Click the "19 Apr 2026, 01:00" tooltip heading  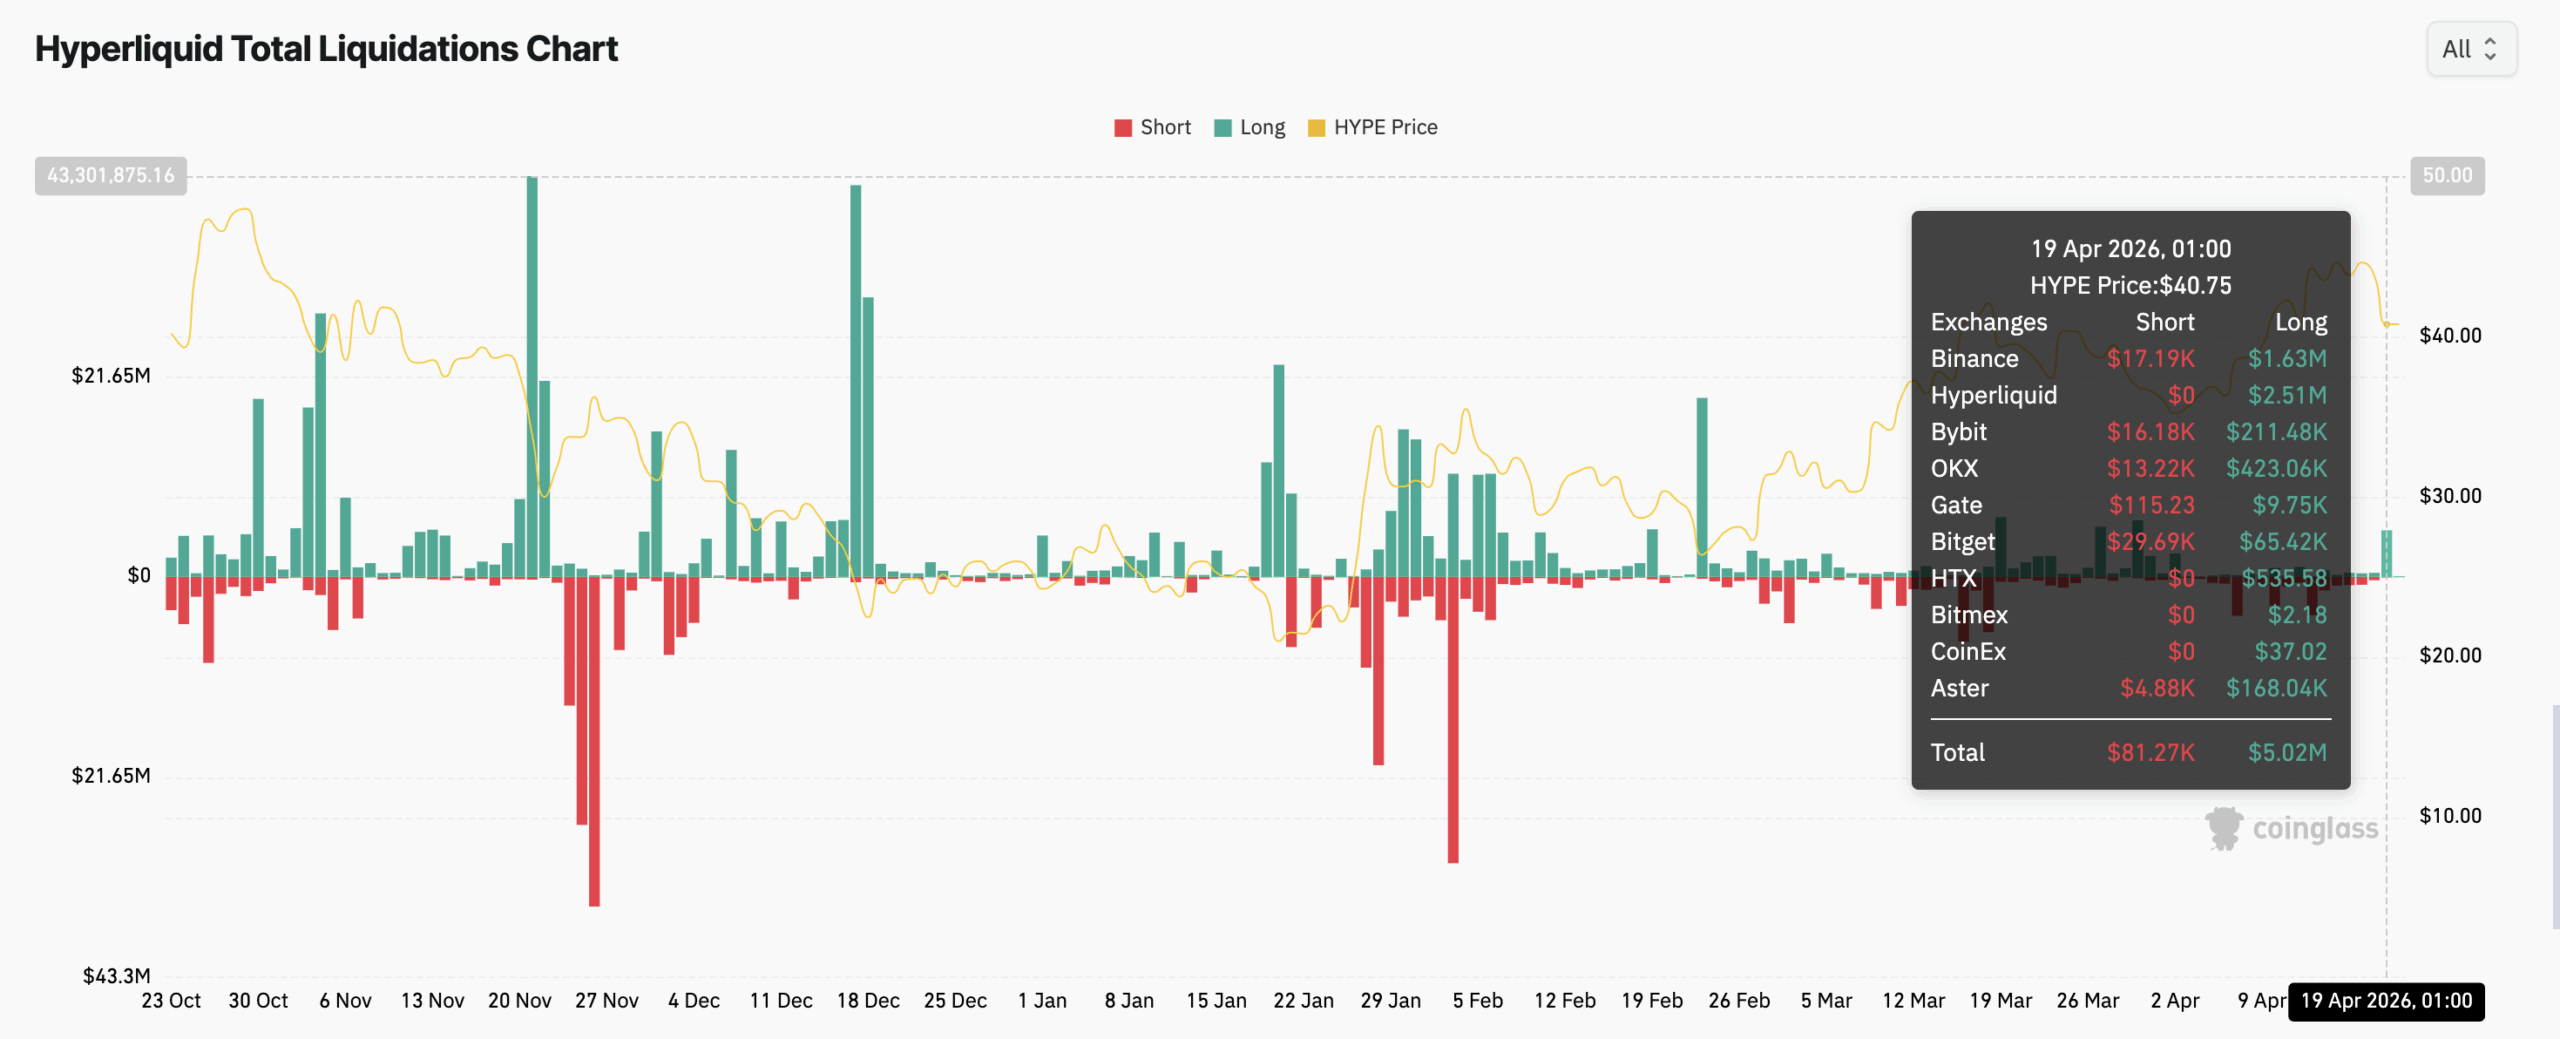(2131, 249)
